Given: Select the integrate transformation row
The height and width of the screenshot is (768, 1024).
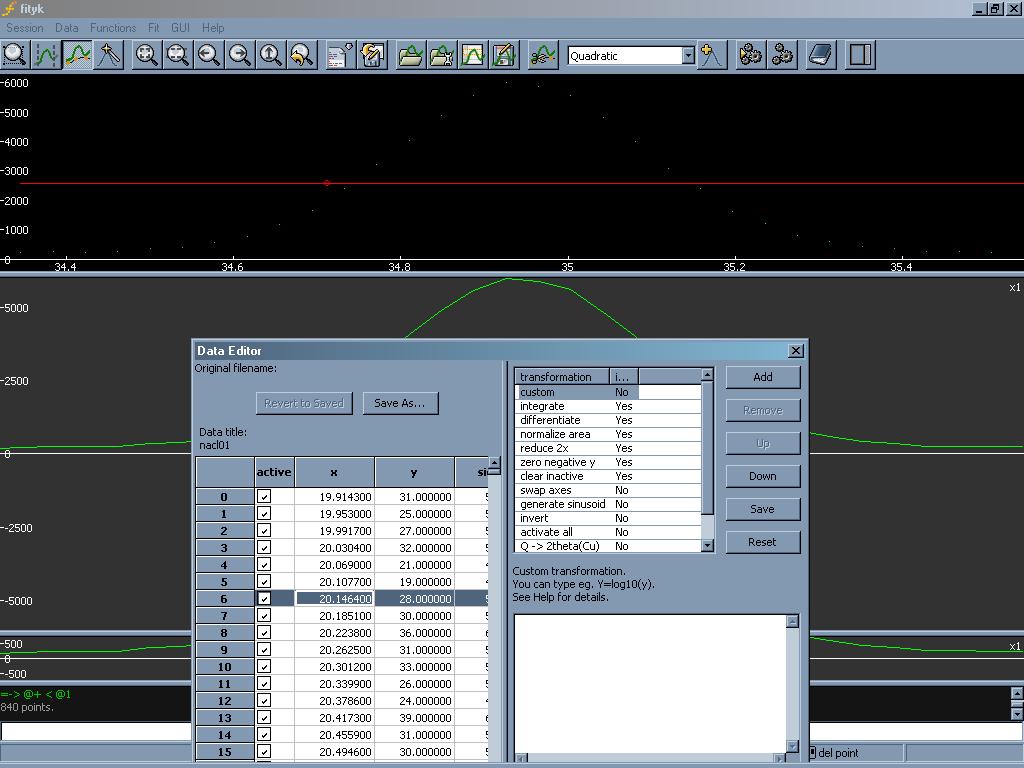Looking at the screenshot, I should (x=607, y=406).
